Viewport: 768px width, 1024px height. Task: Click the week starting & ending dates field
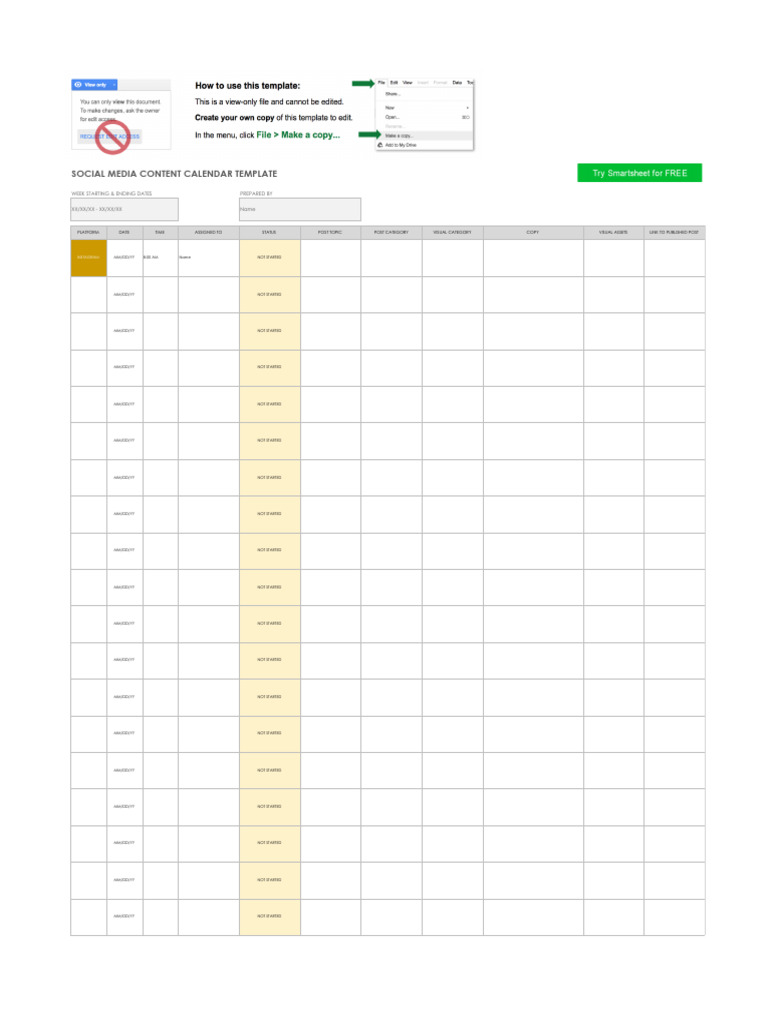124,210
